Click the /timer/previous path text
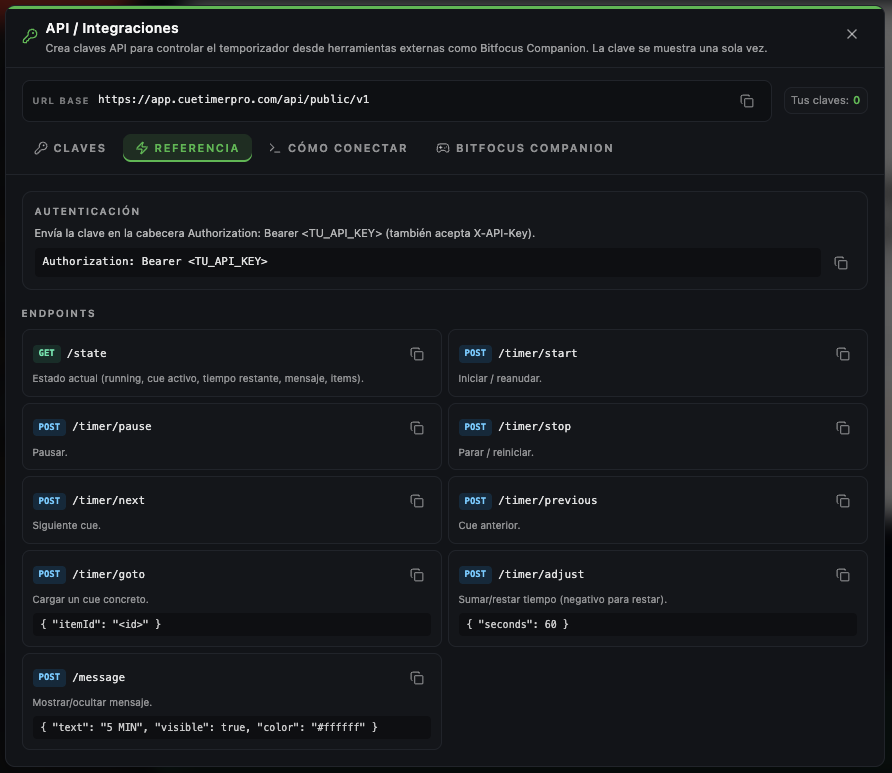The image size is (892, 773). [x=547, y=501]
